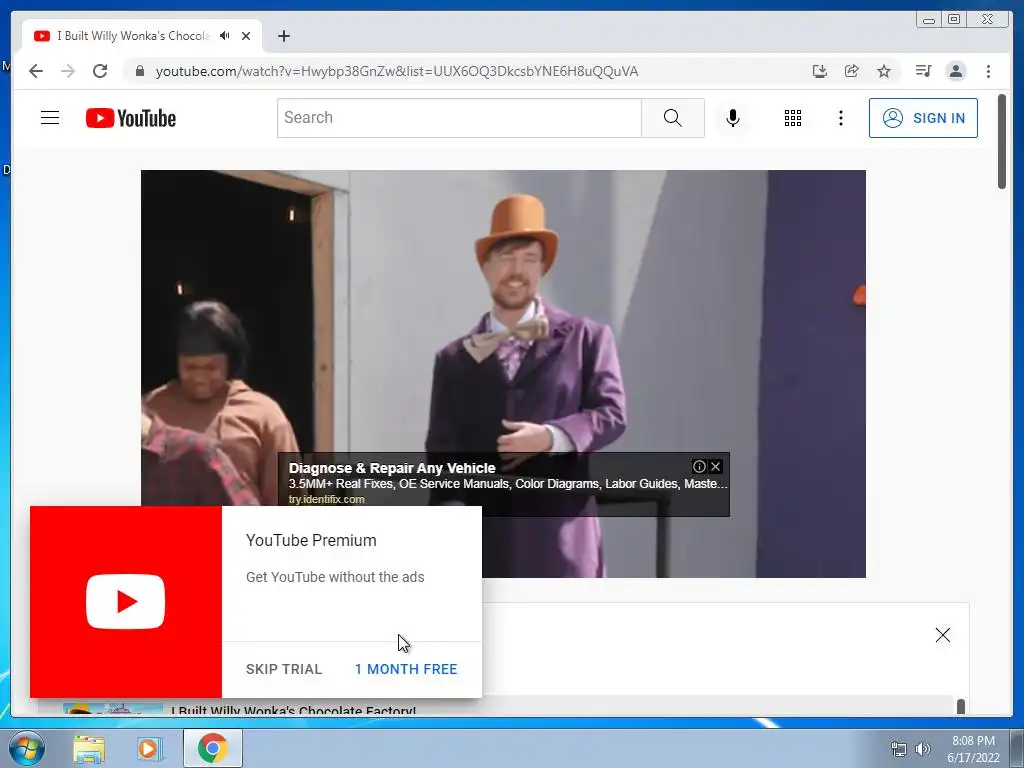Reload the page with refresh icon
Image resolution: width=1024 pixels, height=768 pixels.
click(x=100, y=71)
